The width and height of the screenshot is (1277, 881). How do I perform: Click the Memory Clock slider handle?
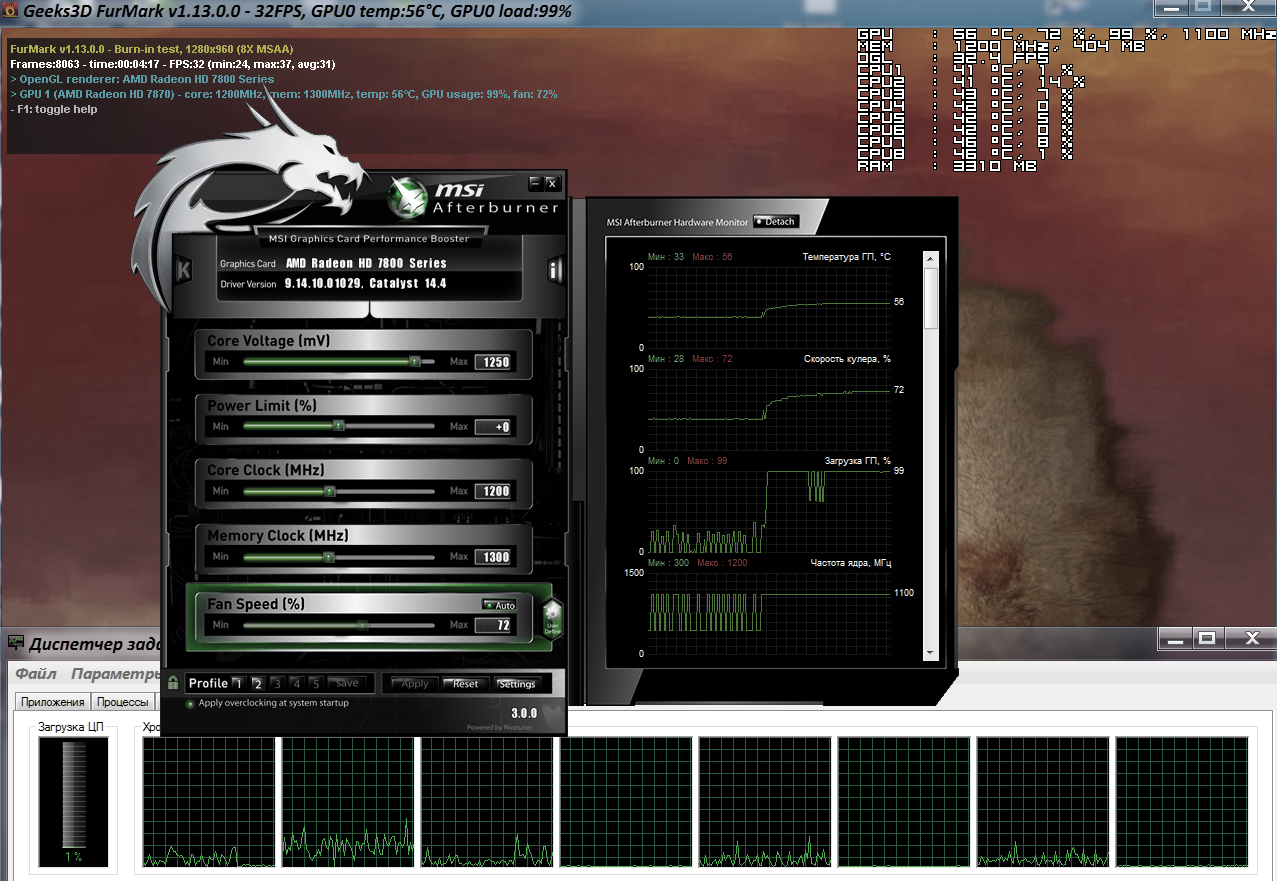click(x=328, y=556)
